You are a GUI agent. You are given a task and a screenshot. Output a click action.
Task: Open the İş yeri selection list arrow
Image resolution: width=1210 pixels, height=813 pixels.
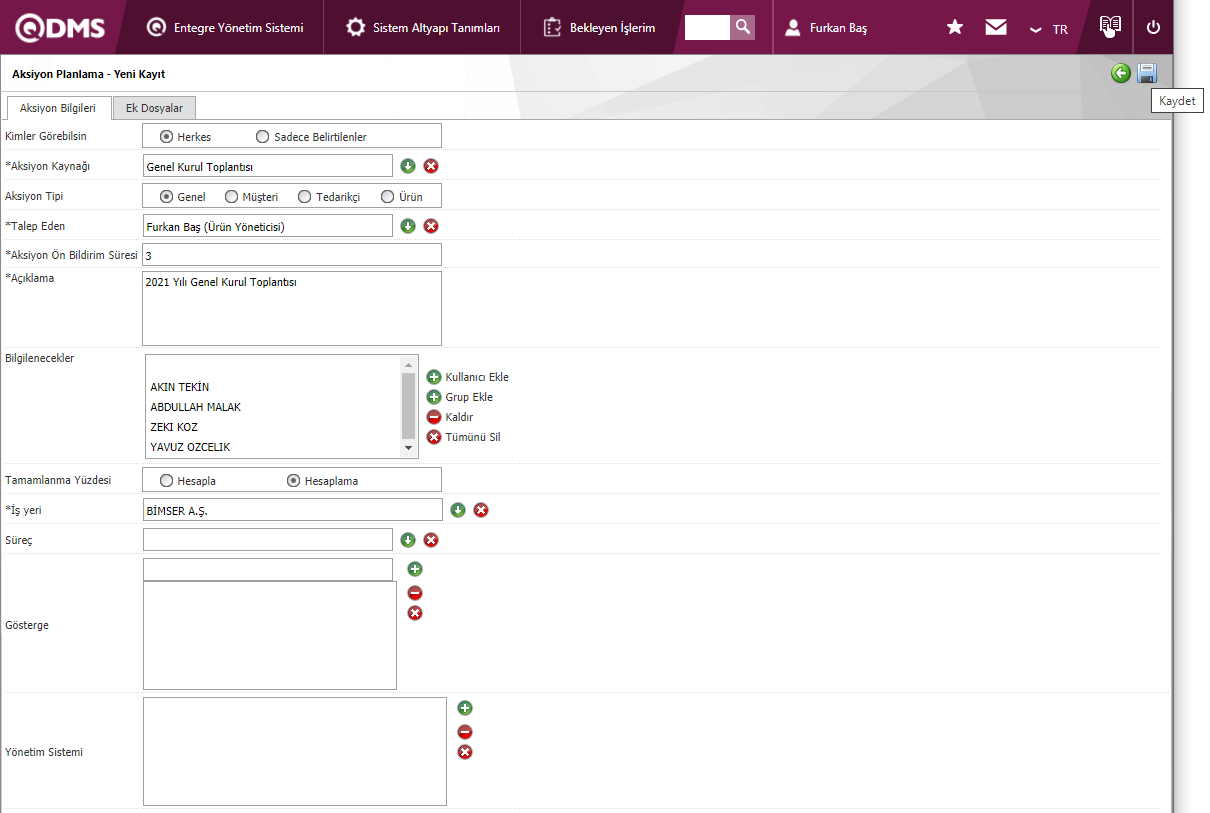pos(458,510)
